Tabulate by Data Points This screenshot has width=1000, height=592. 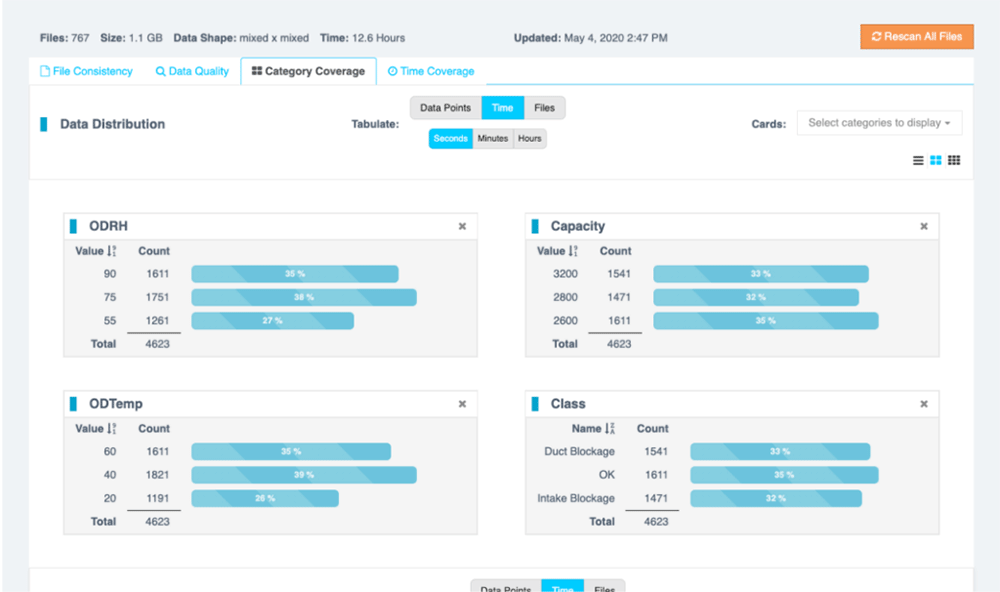(445, 108)
